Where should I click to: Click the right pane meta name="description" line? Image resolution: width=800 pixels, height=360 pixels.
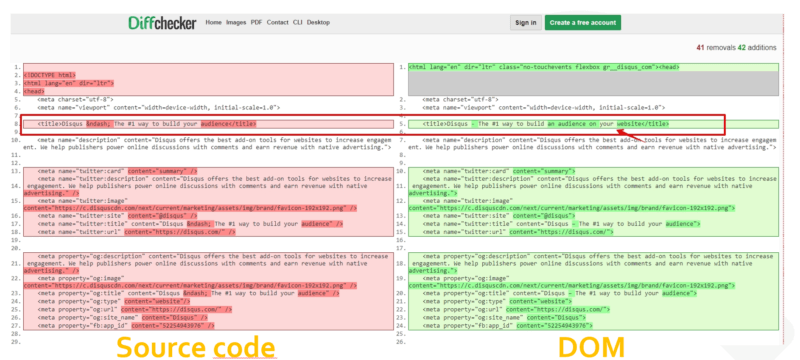tap(593, 143)
